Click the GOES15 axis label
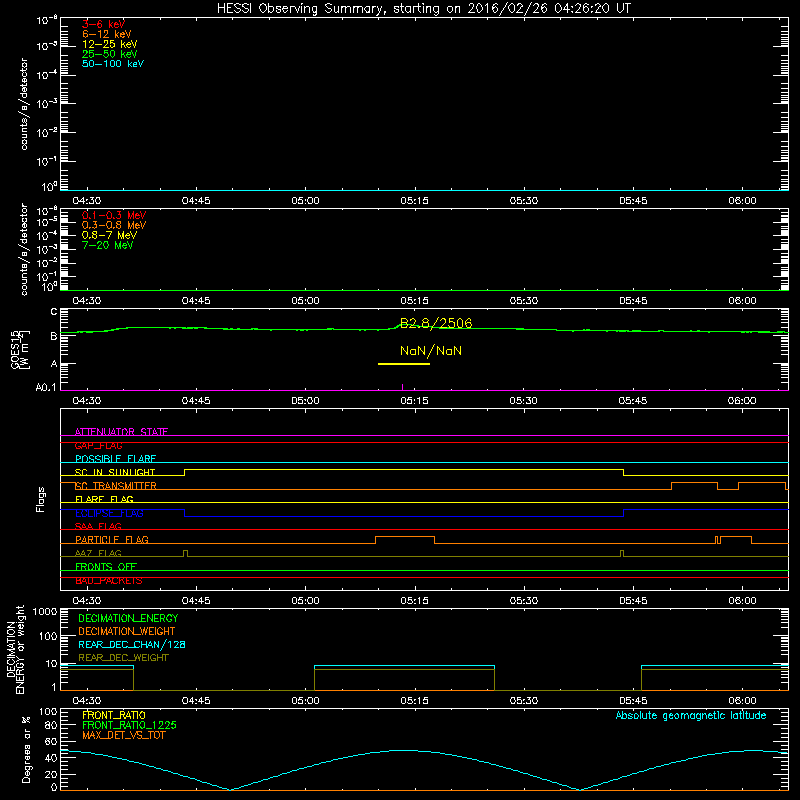800x800 pixels. point(16,349)
